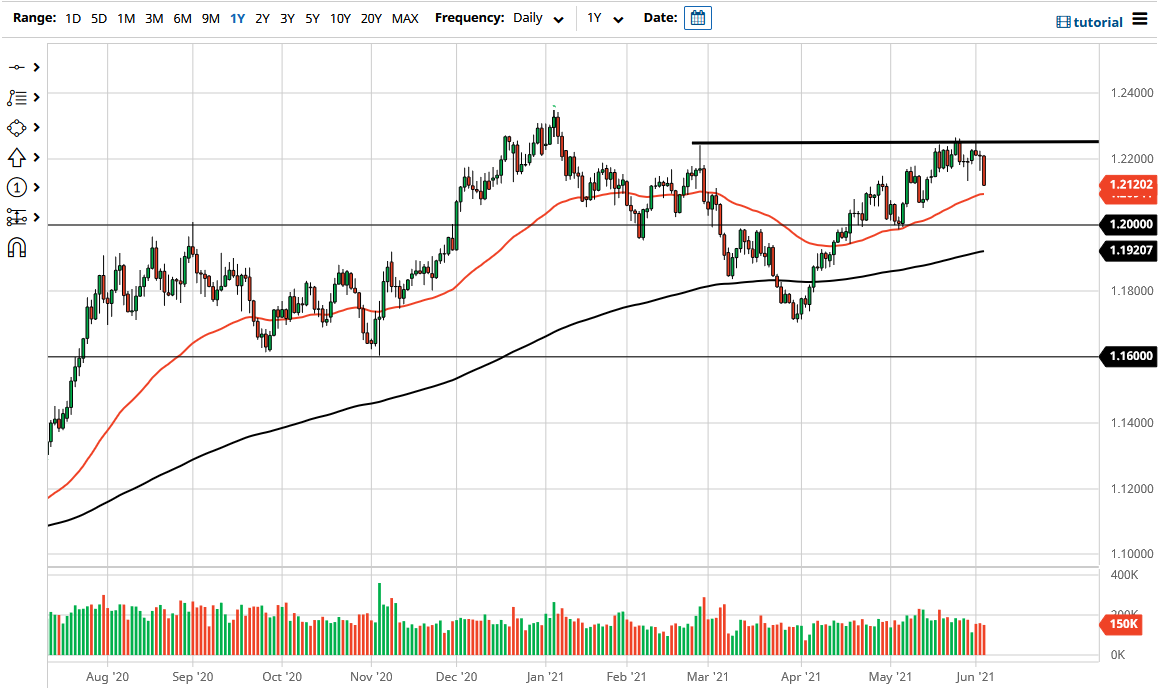This screenshot has height=694, width=1162.
Task: Open the Fibonacci drawing tool
Action: (x=18, y=97)
